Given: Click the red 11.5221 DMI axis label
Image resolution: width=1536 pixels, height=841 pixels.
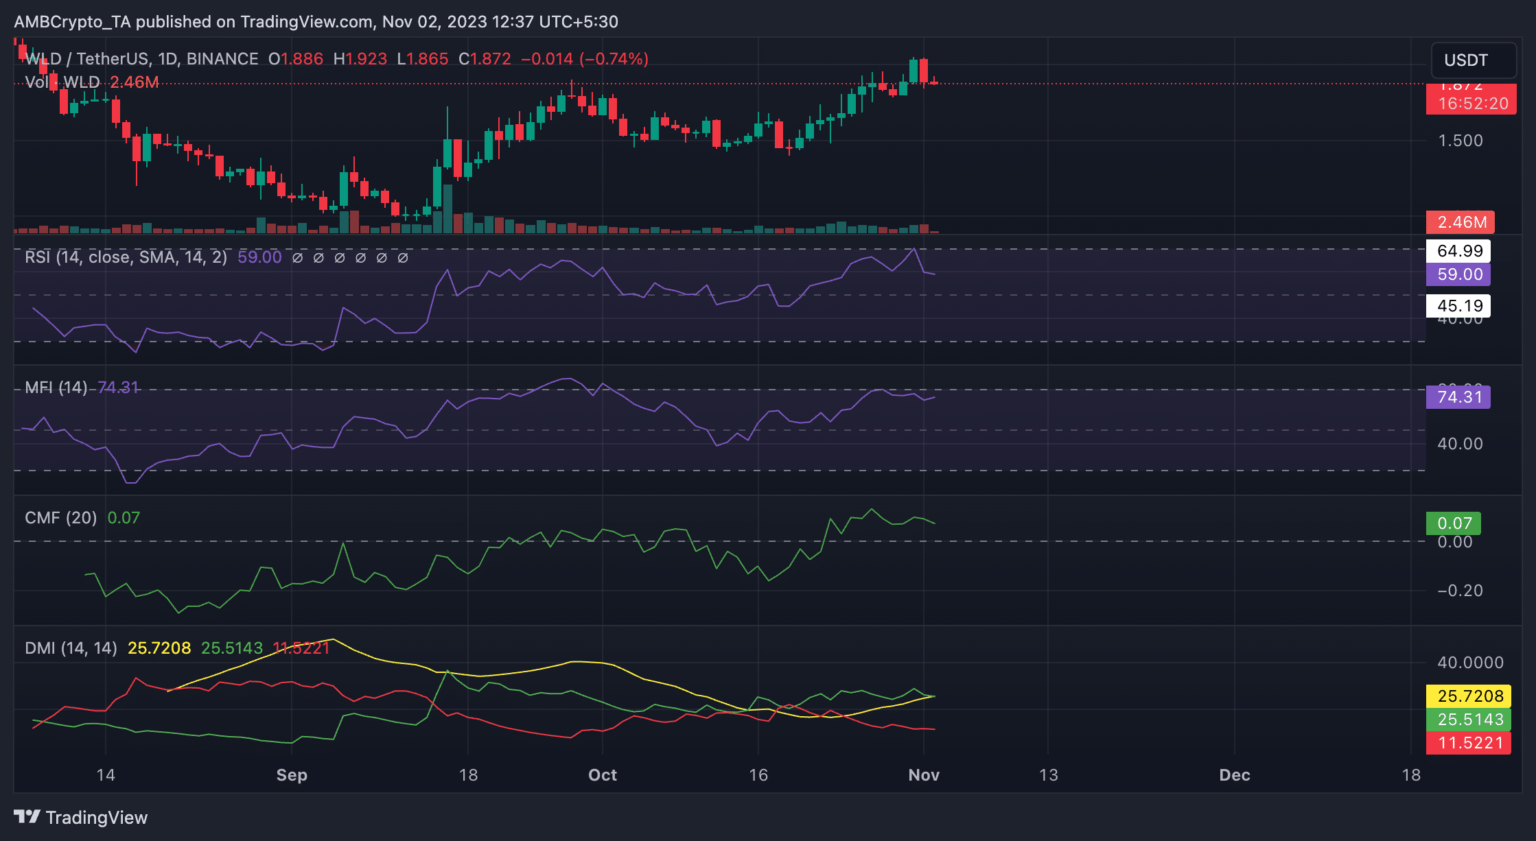Looking at the screenshot, I should 1469,743.
